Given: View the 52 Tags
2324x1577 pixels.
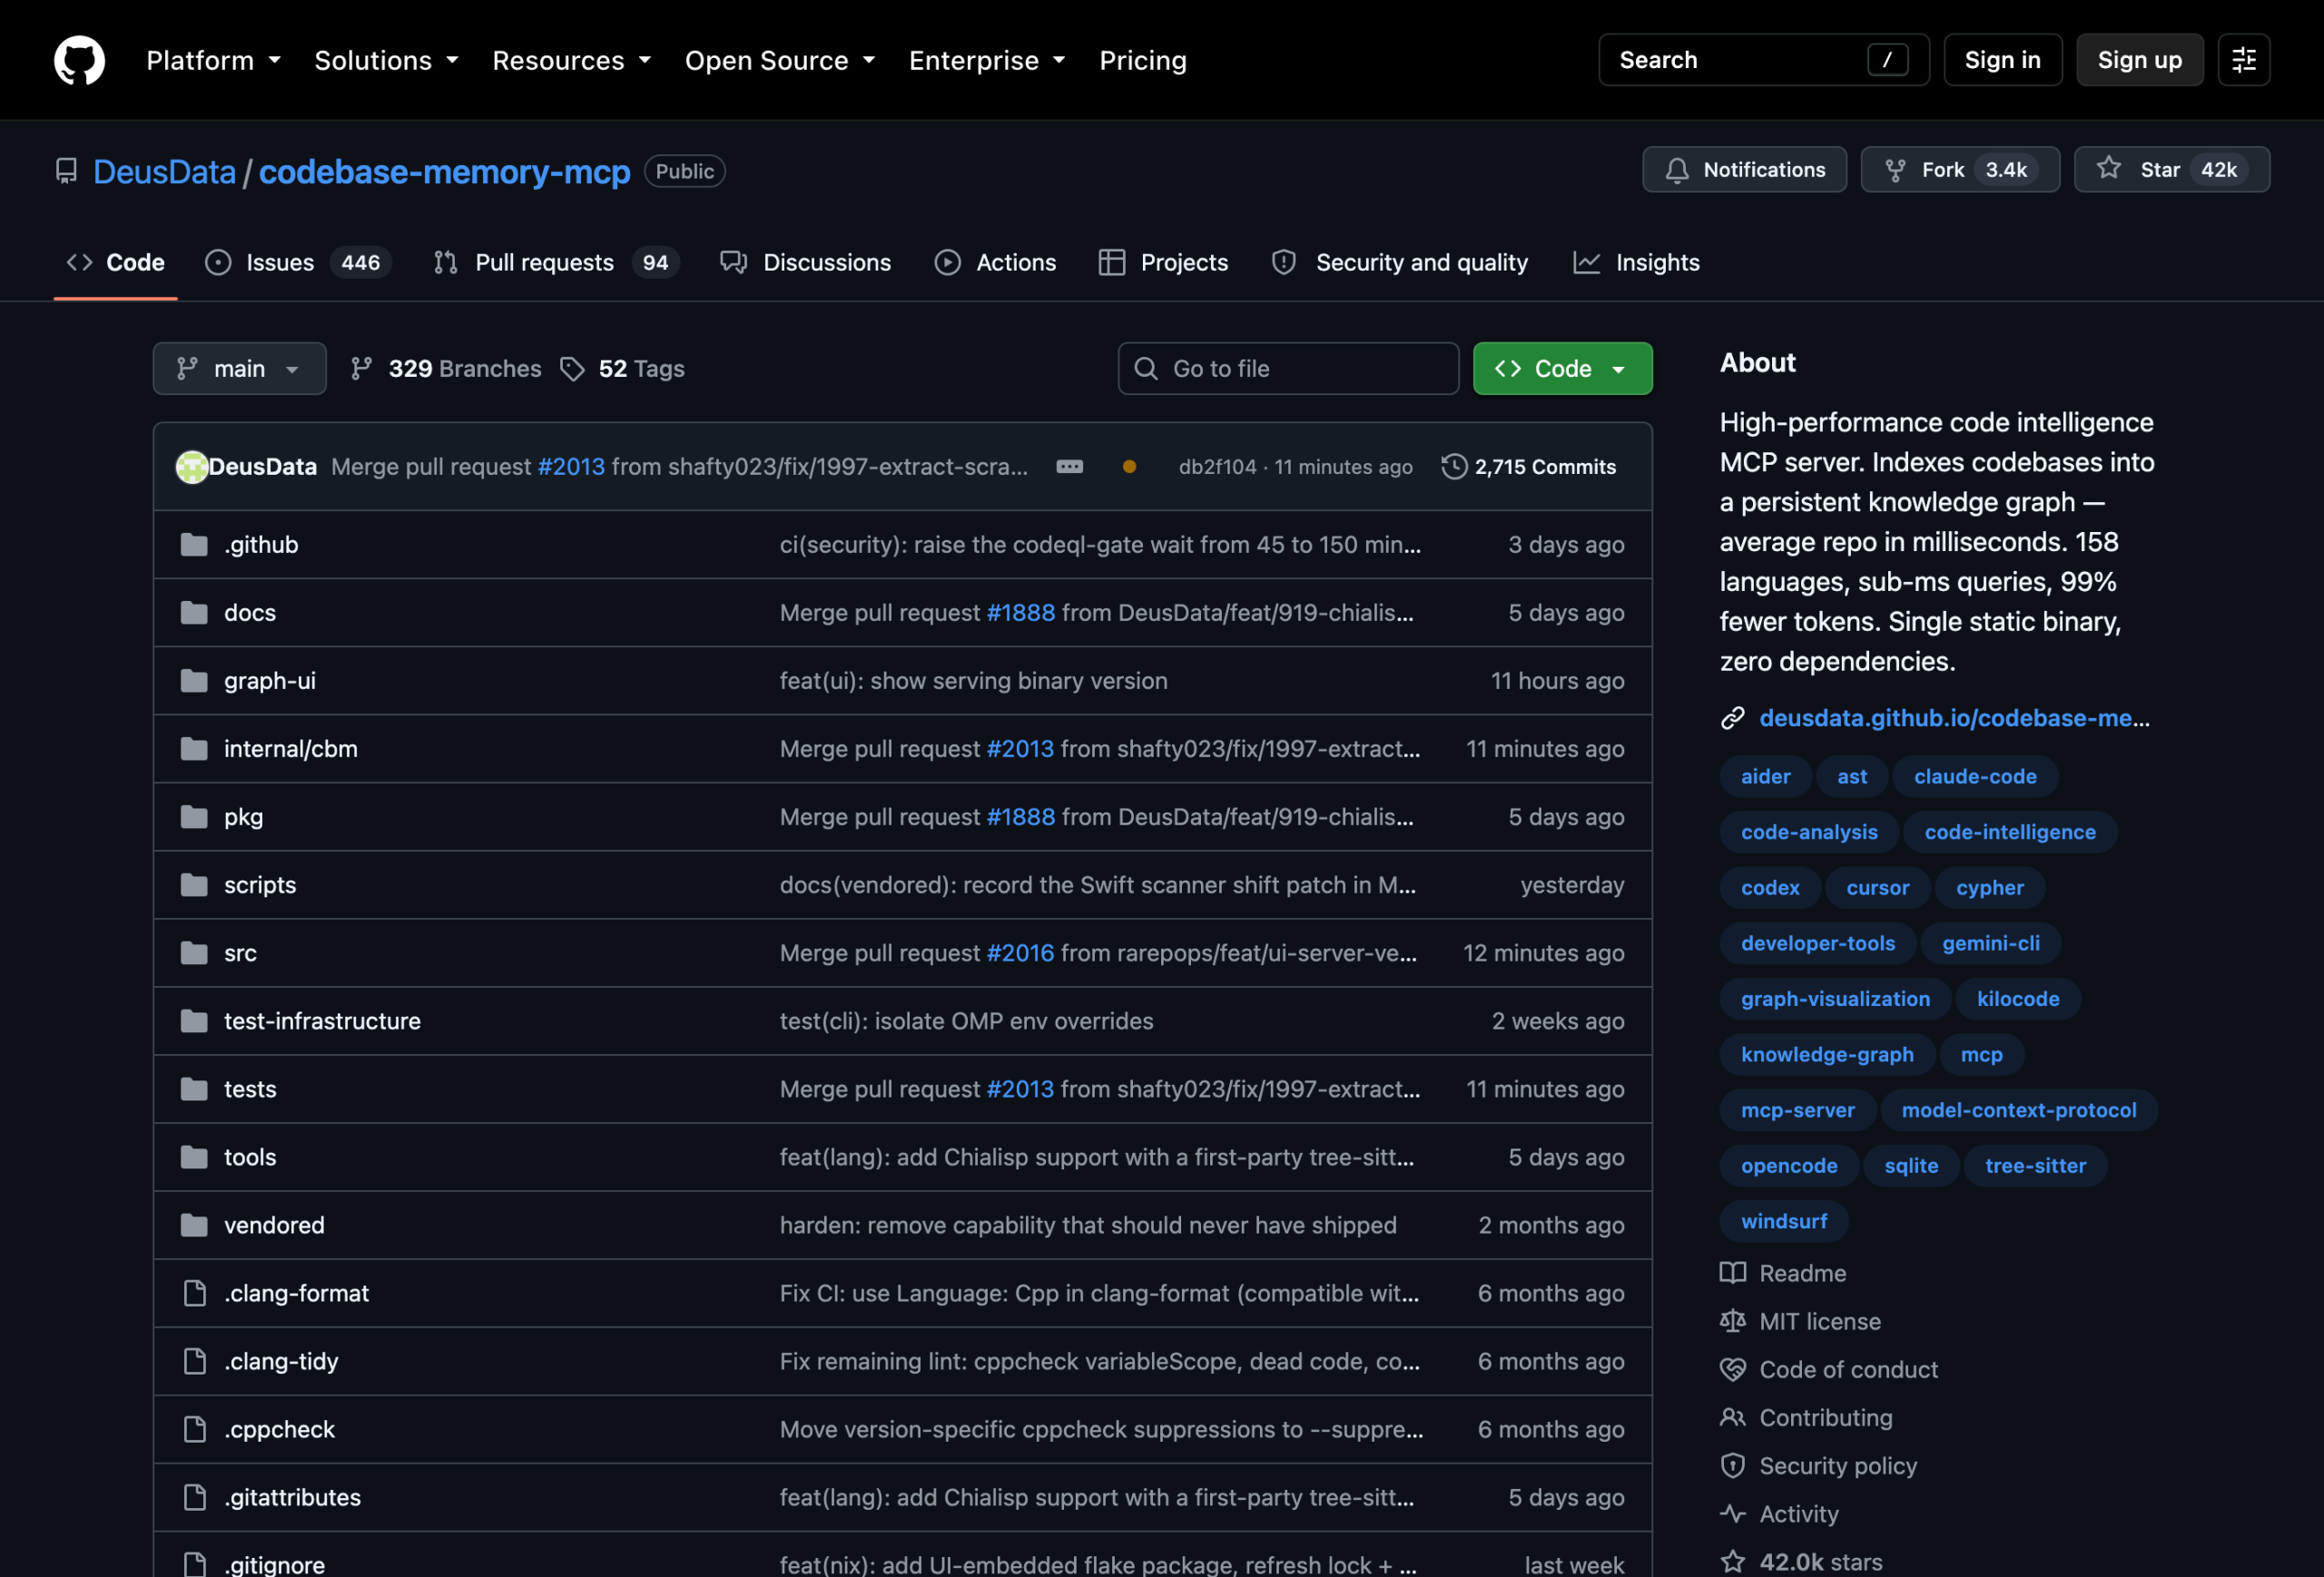Looking at the screenshot, I should tap(623, 369).
